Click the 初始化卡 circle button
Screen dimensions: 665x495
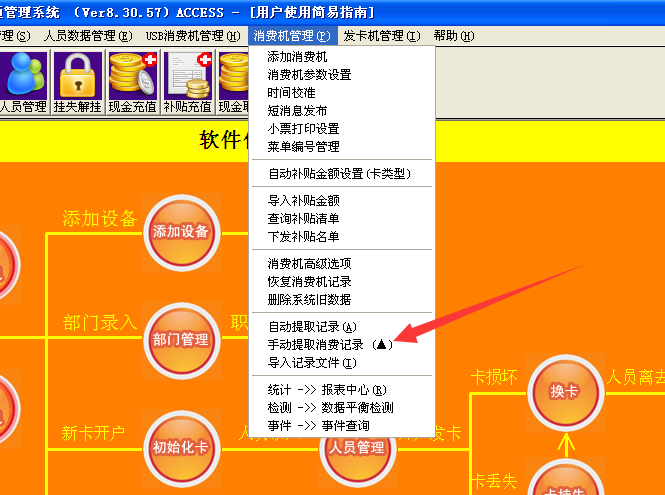[180, 447]
